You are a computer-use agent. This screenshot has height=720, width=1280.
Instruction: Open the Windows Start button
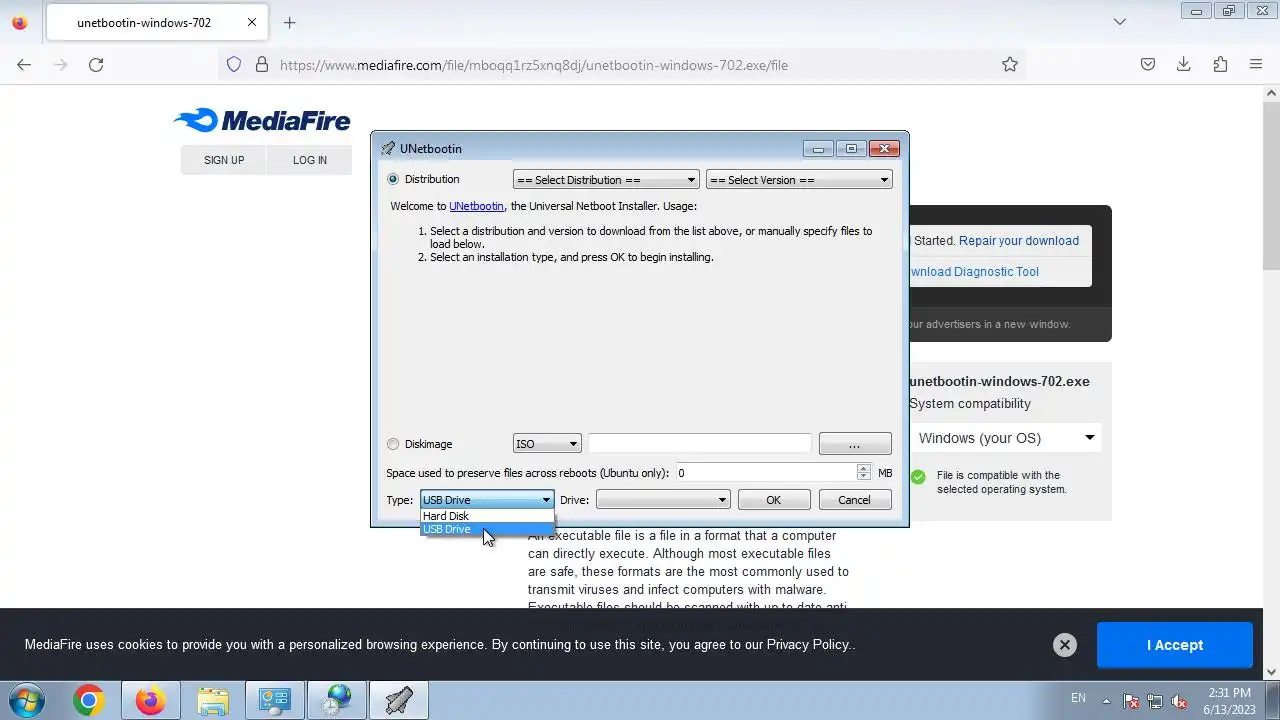pyautogui.click(x=27, y=700)
